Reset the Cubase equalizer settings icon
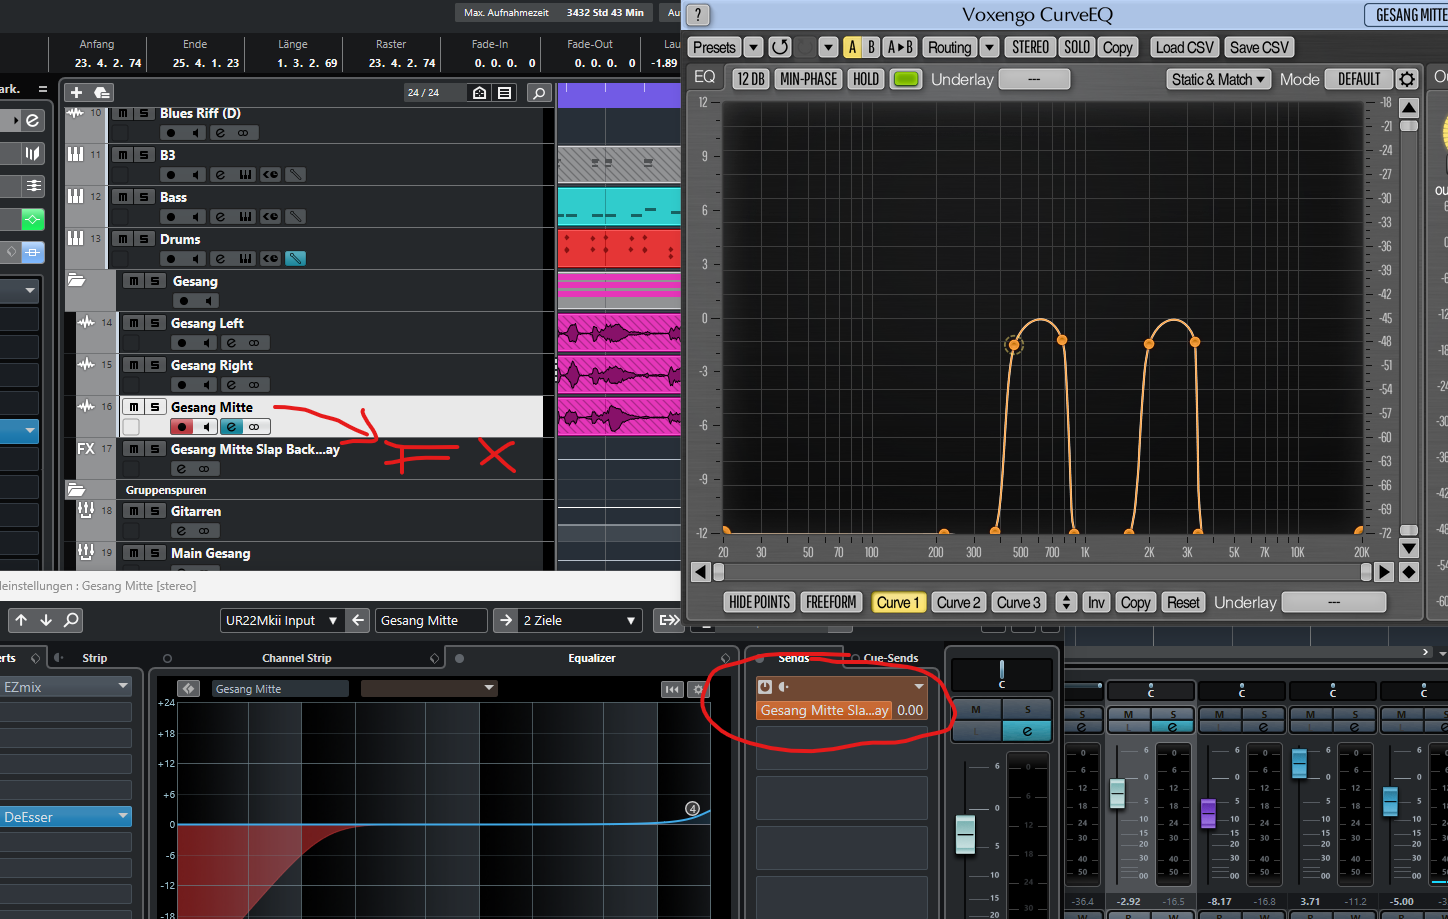The height and width of the screenshot is (919, 1448). tap(672, 689)
